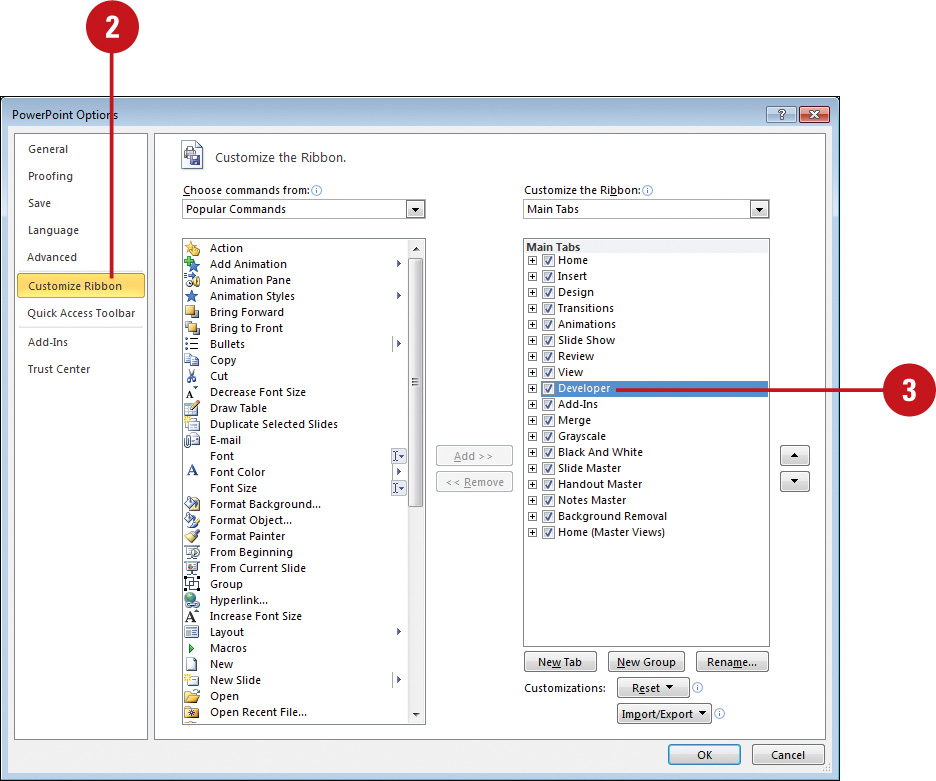Uncheck the Grayscale tab checkbox
936x781 pixels.
click(548, 436)
